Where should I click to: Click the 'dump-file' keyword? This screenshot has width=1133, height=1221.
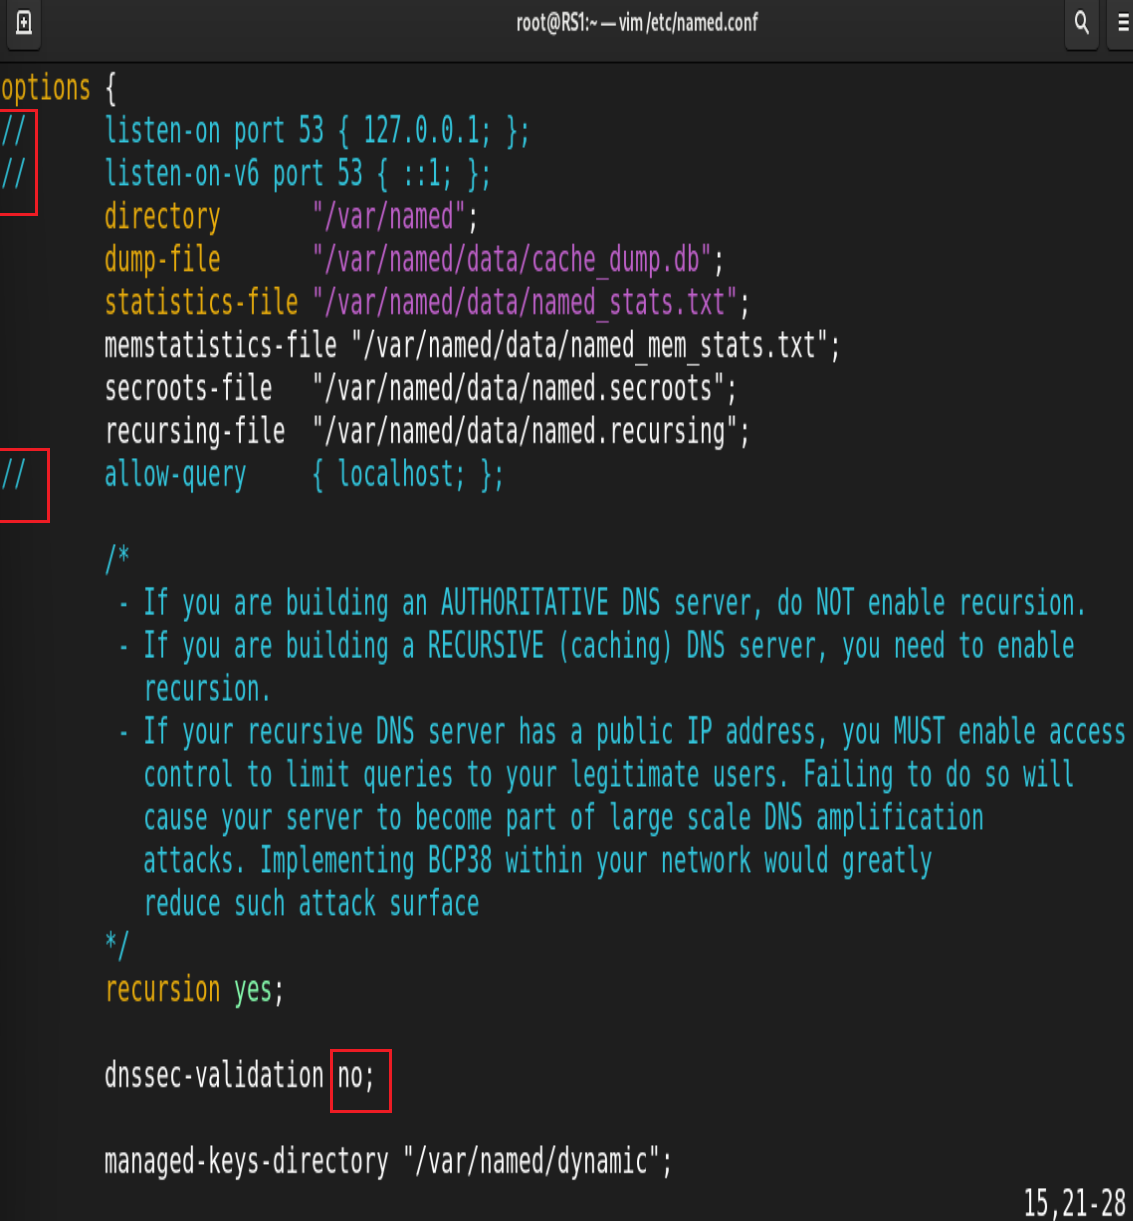tap(162, 260)
